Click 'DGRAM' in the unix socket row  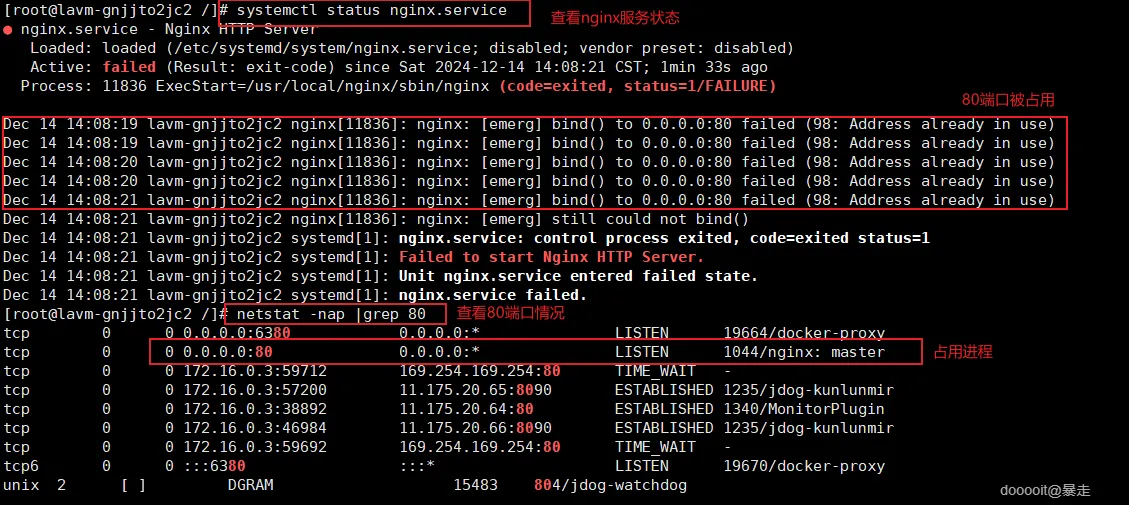click(251, 485)
